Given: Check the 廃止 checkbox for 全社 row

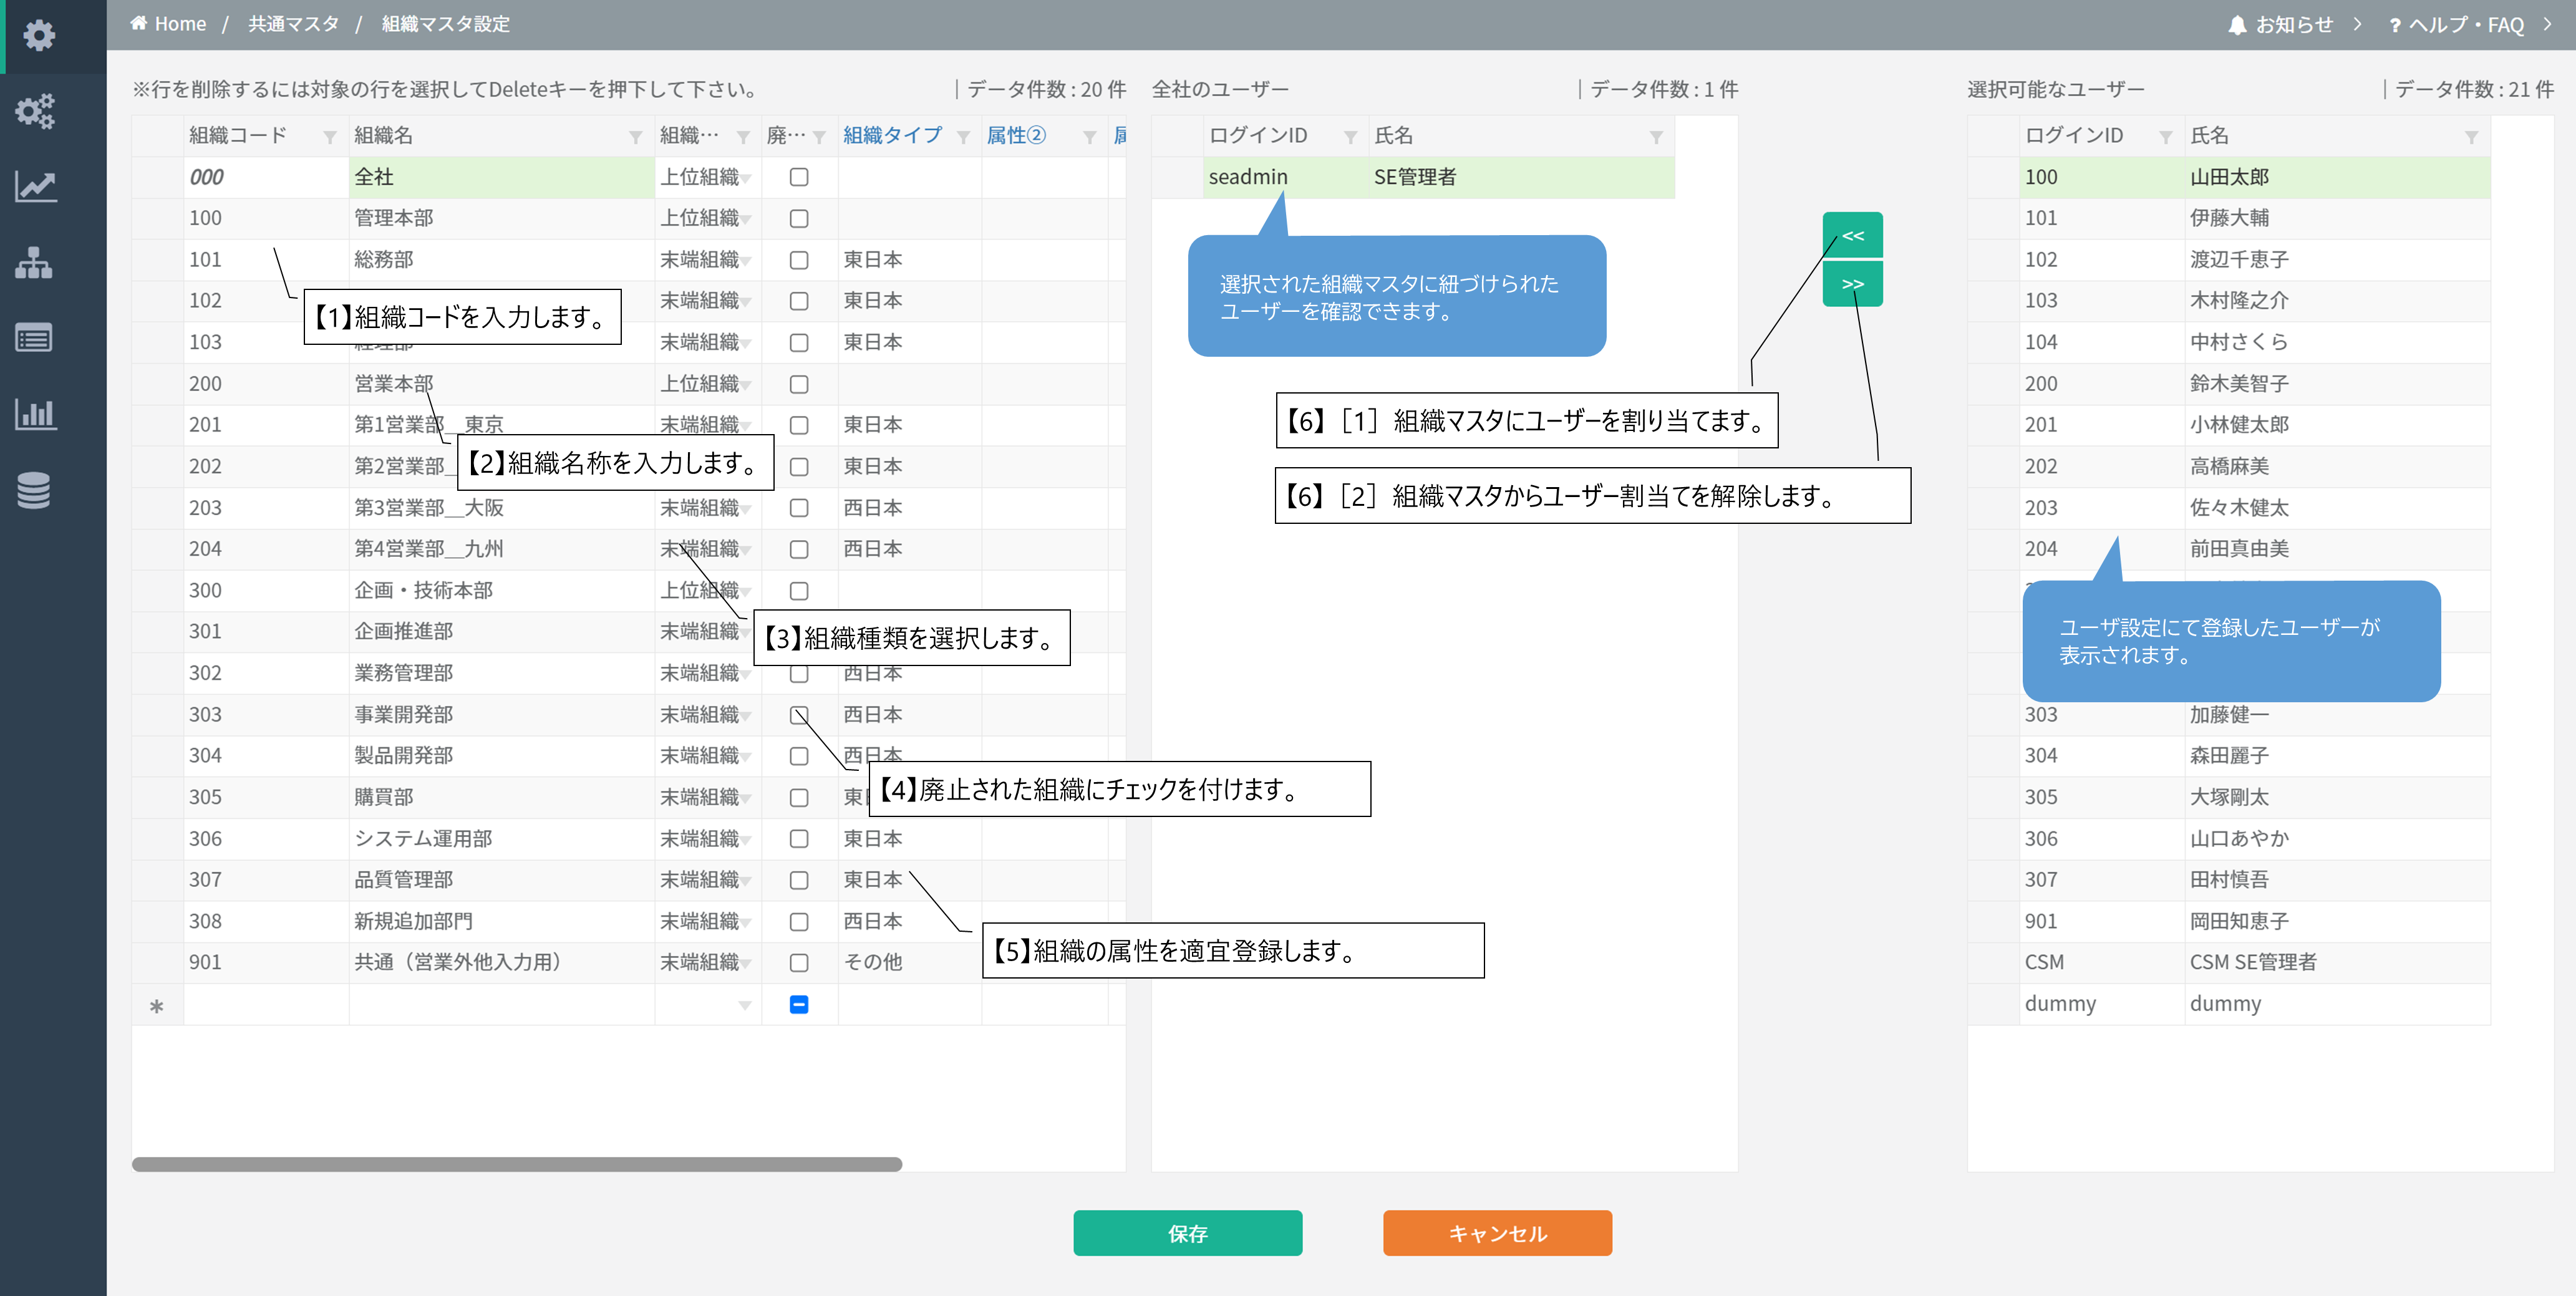Looking at the screenshot, I should click(x=799, y=177).
